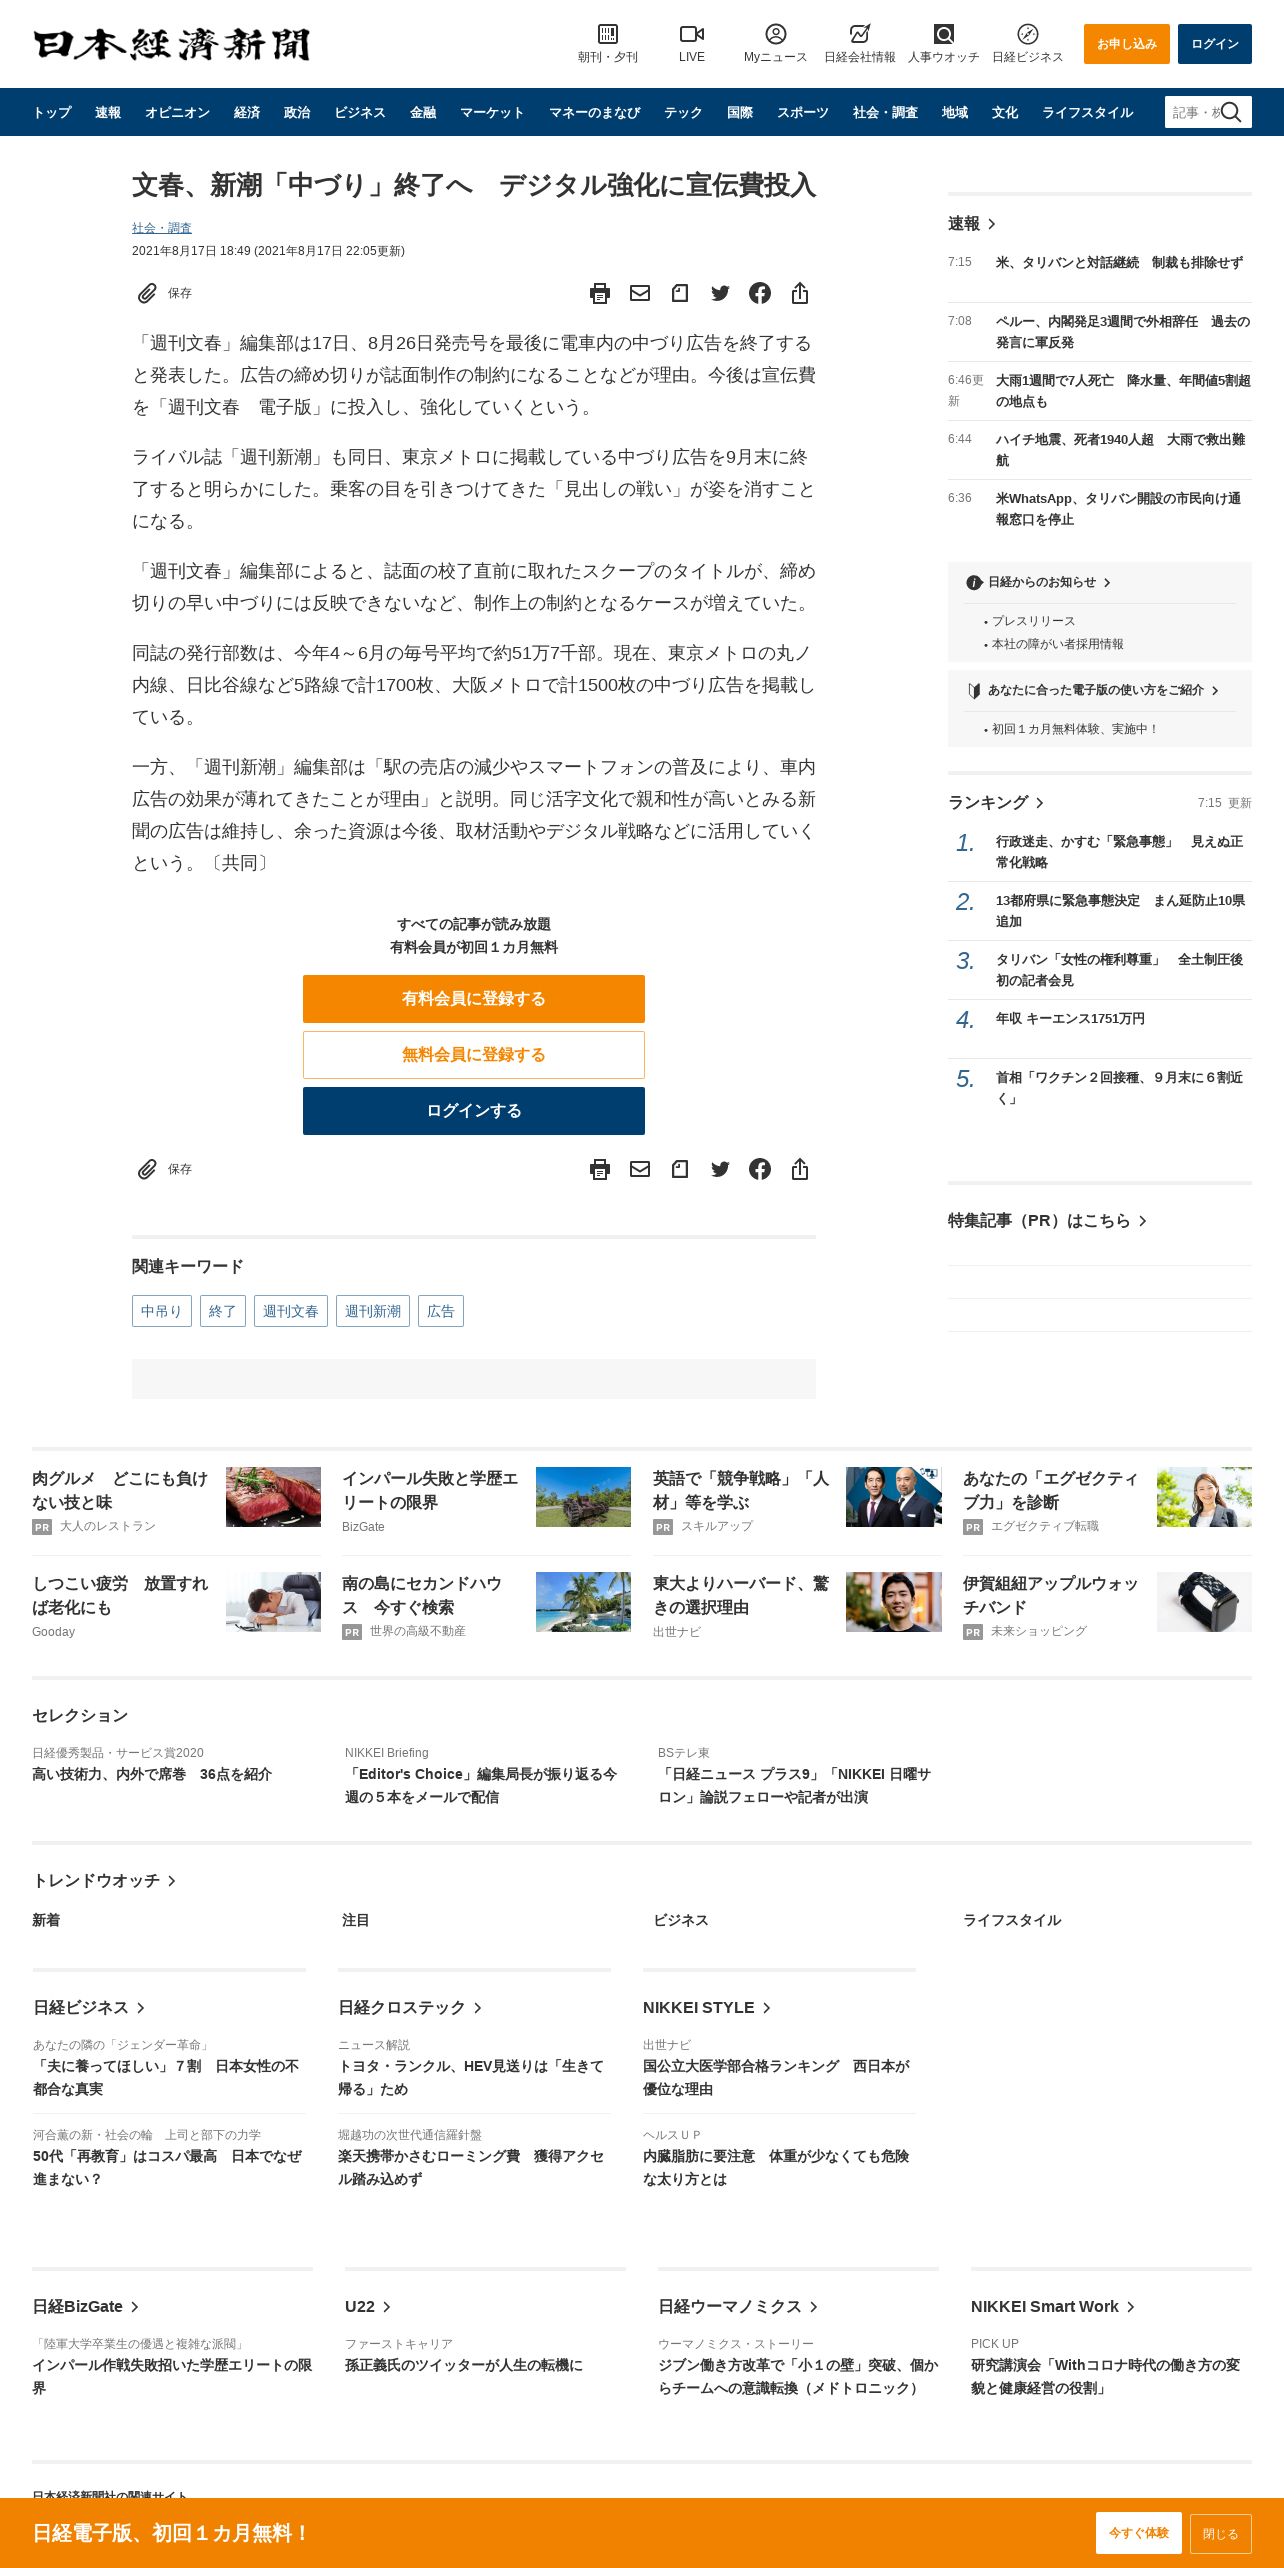Image resolution: width=1284 pixels, height=2568 pixels.
Task: Open the ライフスタイル menu item
Action: [x=1087, y=112]
